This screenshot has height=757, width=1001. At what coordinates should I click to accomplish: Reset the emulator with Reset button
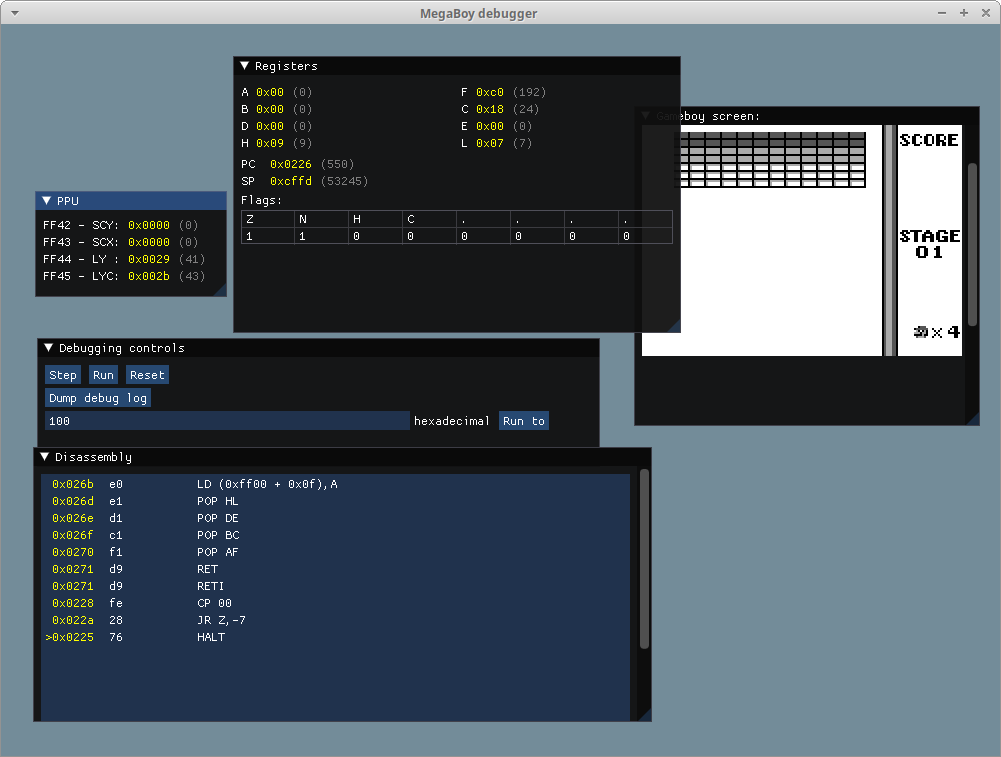click(x=147, y=375)
